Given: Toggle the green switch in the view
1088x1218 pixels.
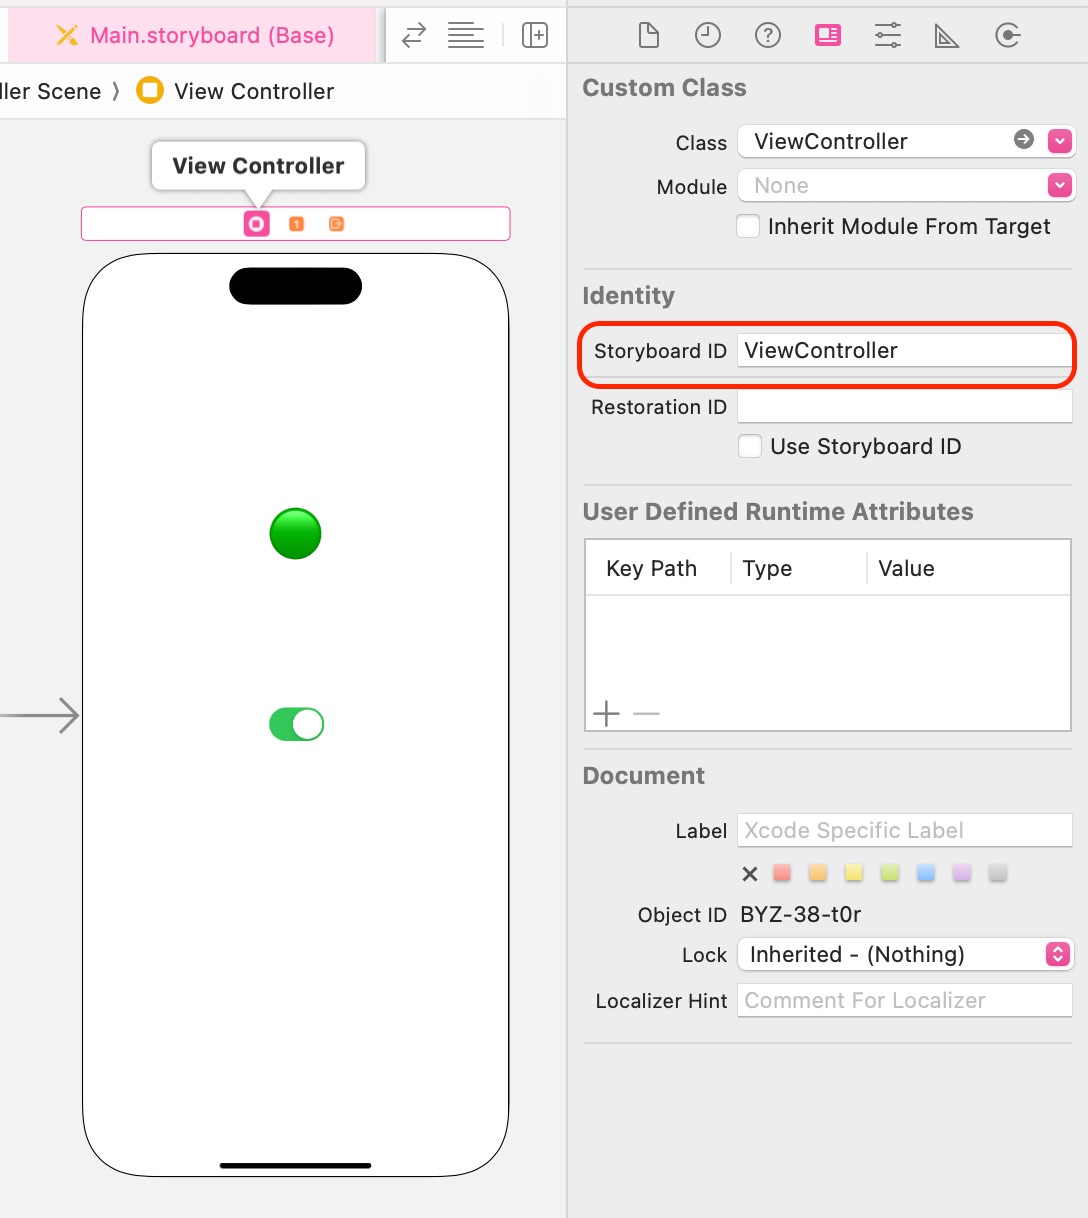Looking at the screenshot, I should click(296, 724).
